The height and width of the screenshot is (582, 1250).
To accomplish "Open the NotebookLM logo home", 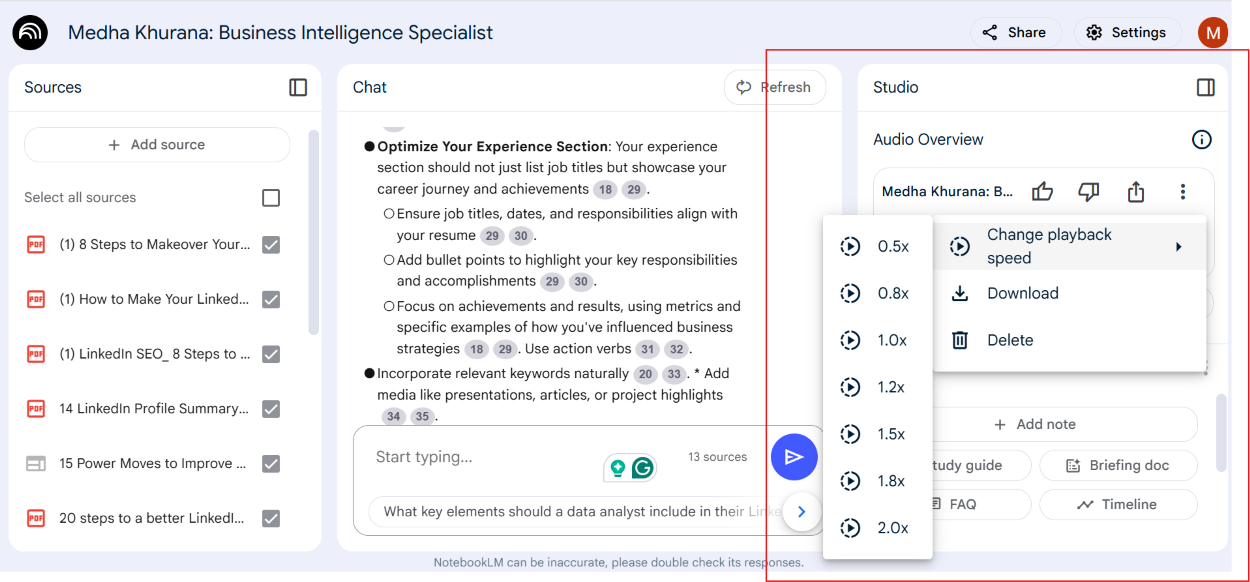I will 30,33.
